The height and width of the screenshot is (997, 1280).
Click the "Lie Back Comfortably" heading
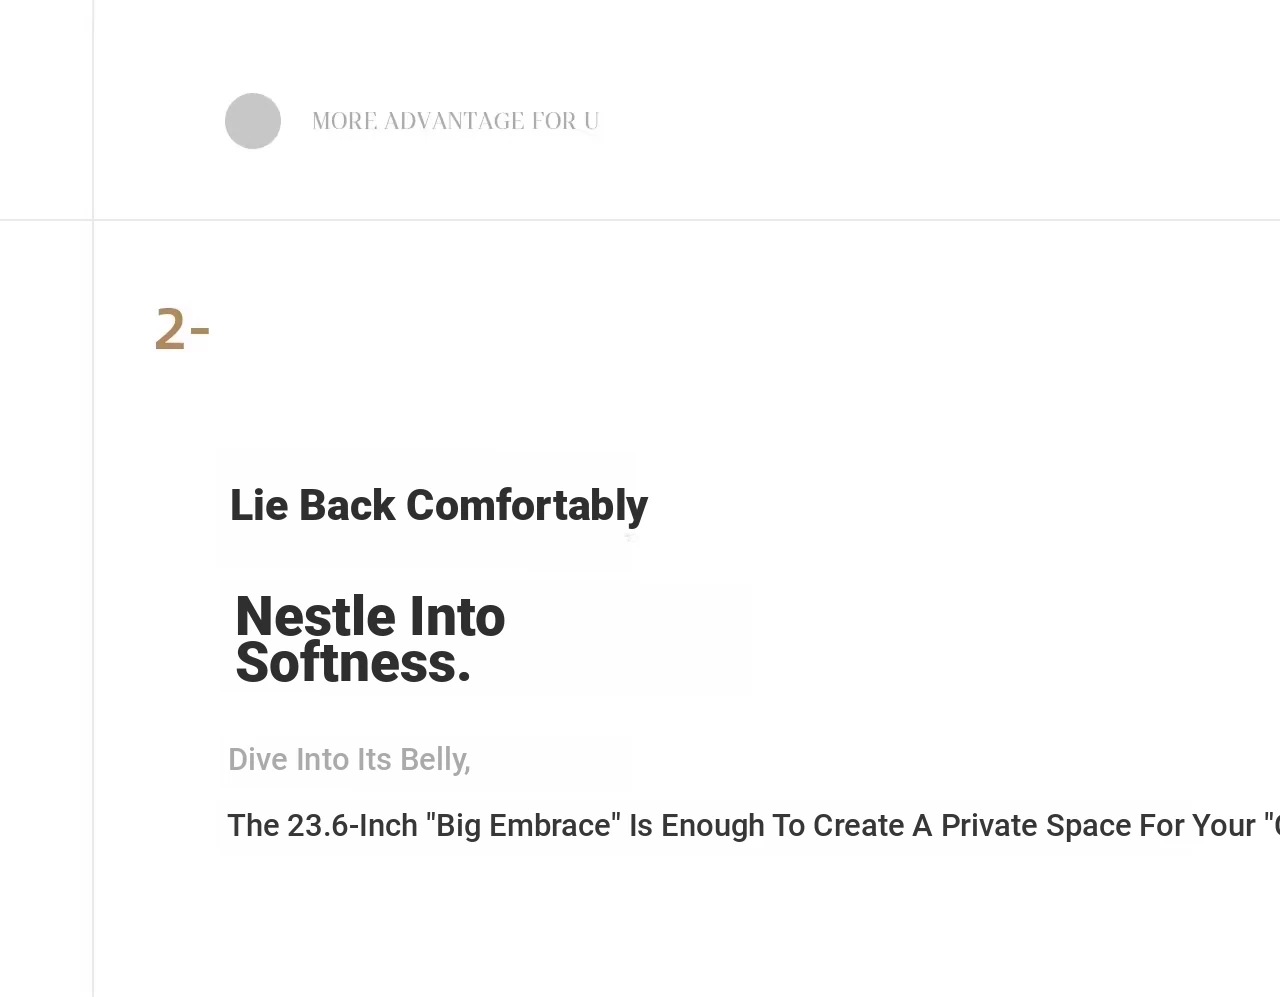[x=438, y=506]
